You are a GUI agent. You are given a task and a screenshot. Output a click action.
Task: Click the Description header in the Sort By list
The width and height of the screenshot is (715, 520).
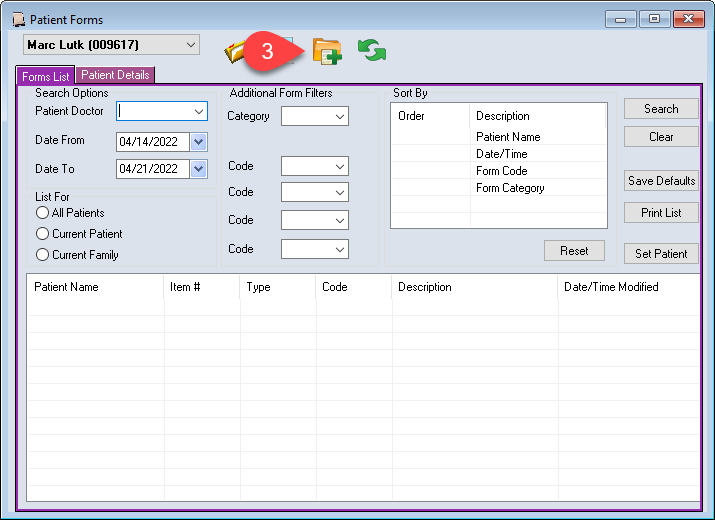(538, 116)
